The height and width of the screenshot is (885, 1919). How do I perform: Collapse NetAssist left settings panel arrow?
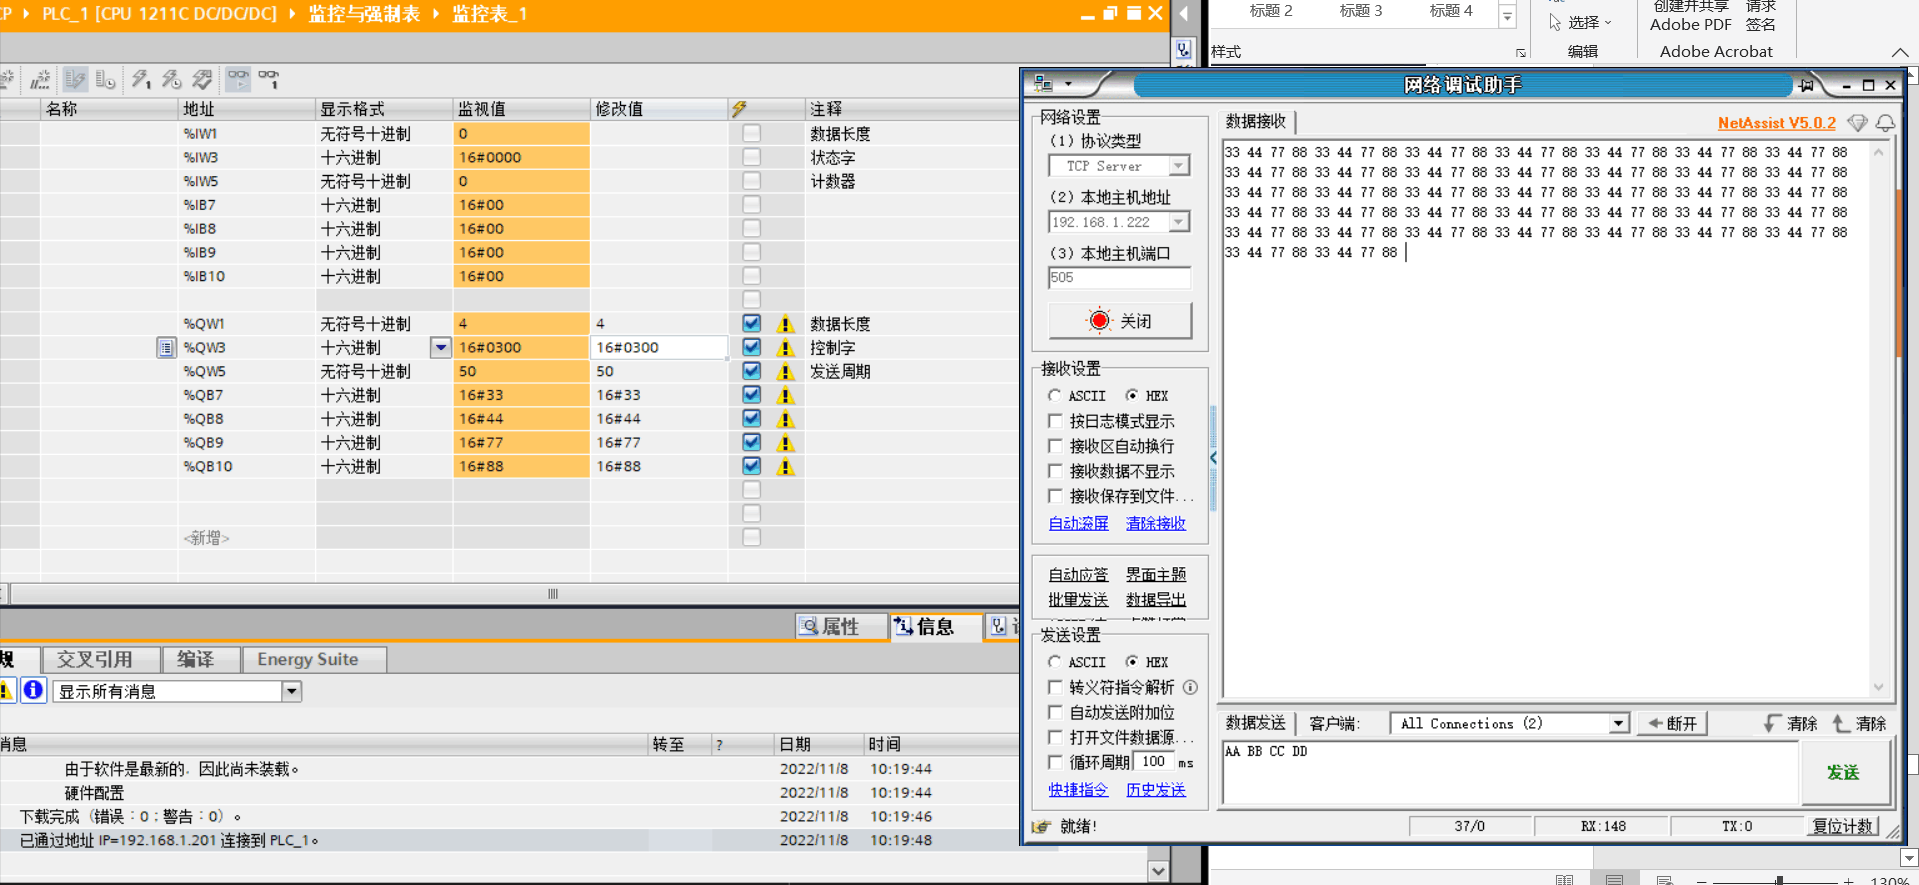(1213, 458)
